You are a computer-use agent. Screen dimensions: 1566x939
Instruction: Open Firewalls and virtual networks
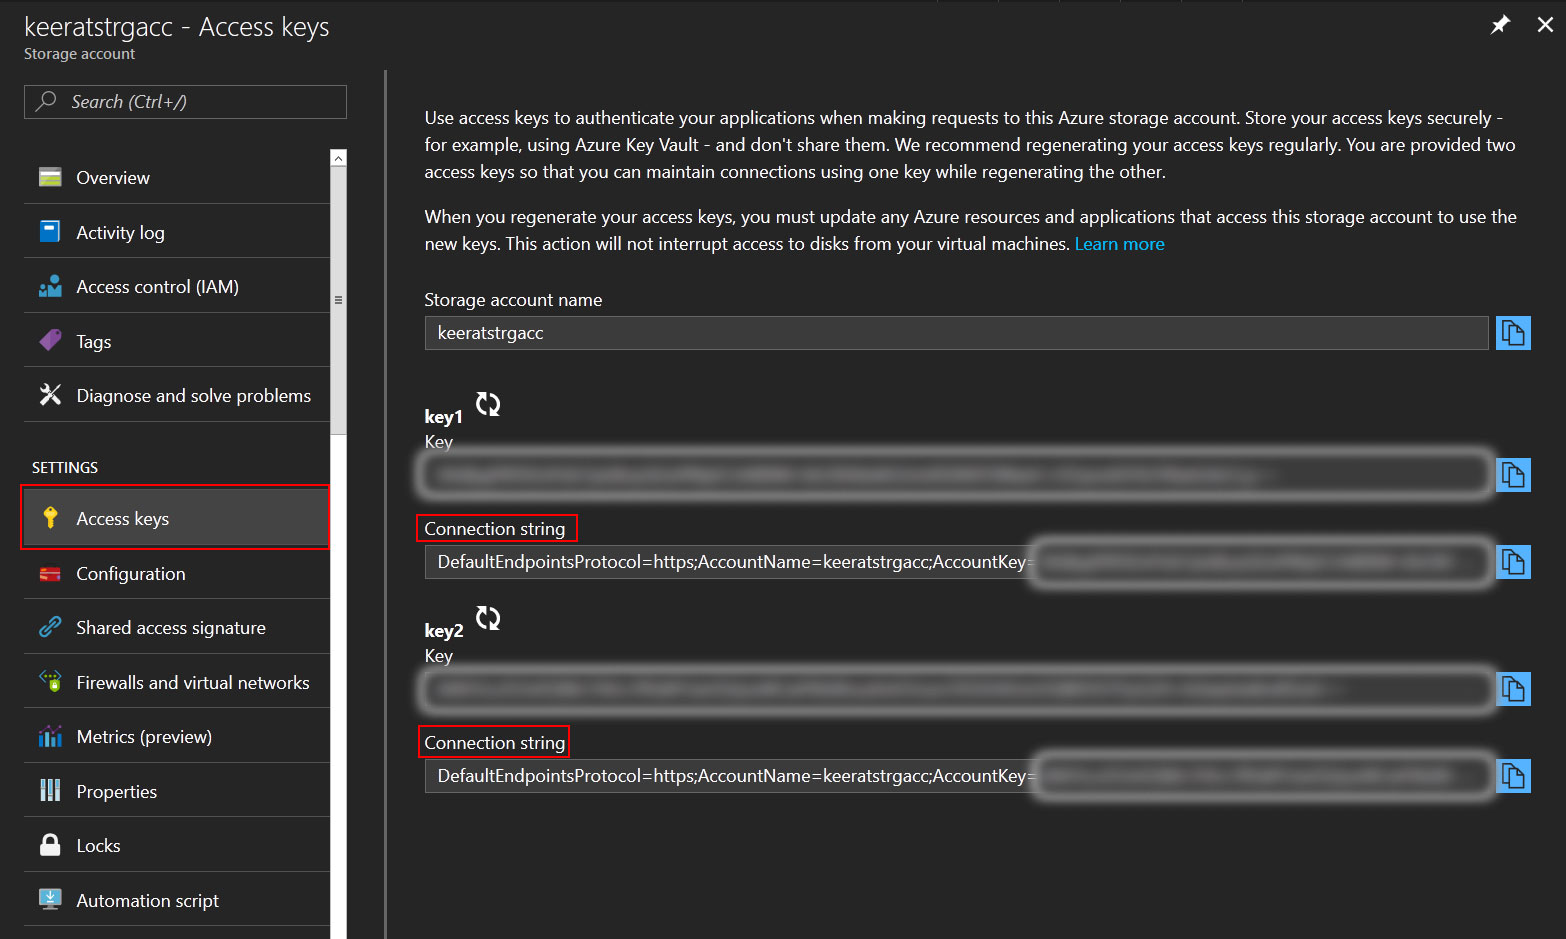coord(177,682)
